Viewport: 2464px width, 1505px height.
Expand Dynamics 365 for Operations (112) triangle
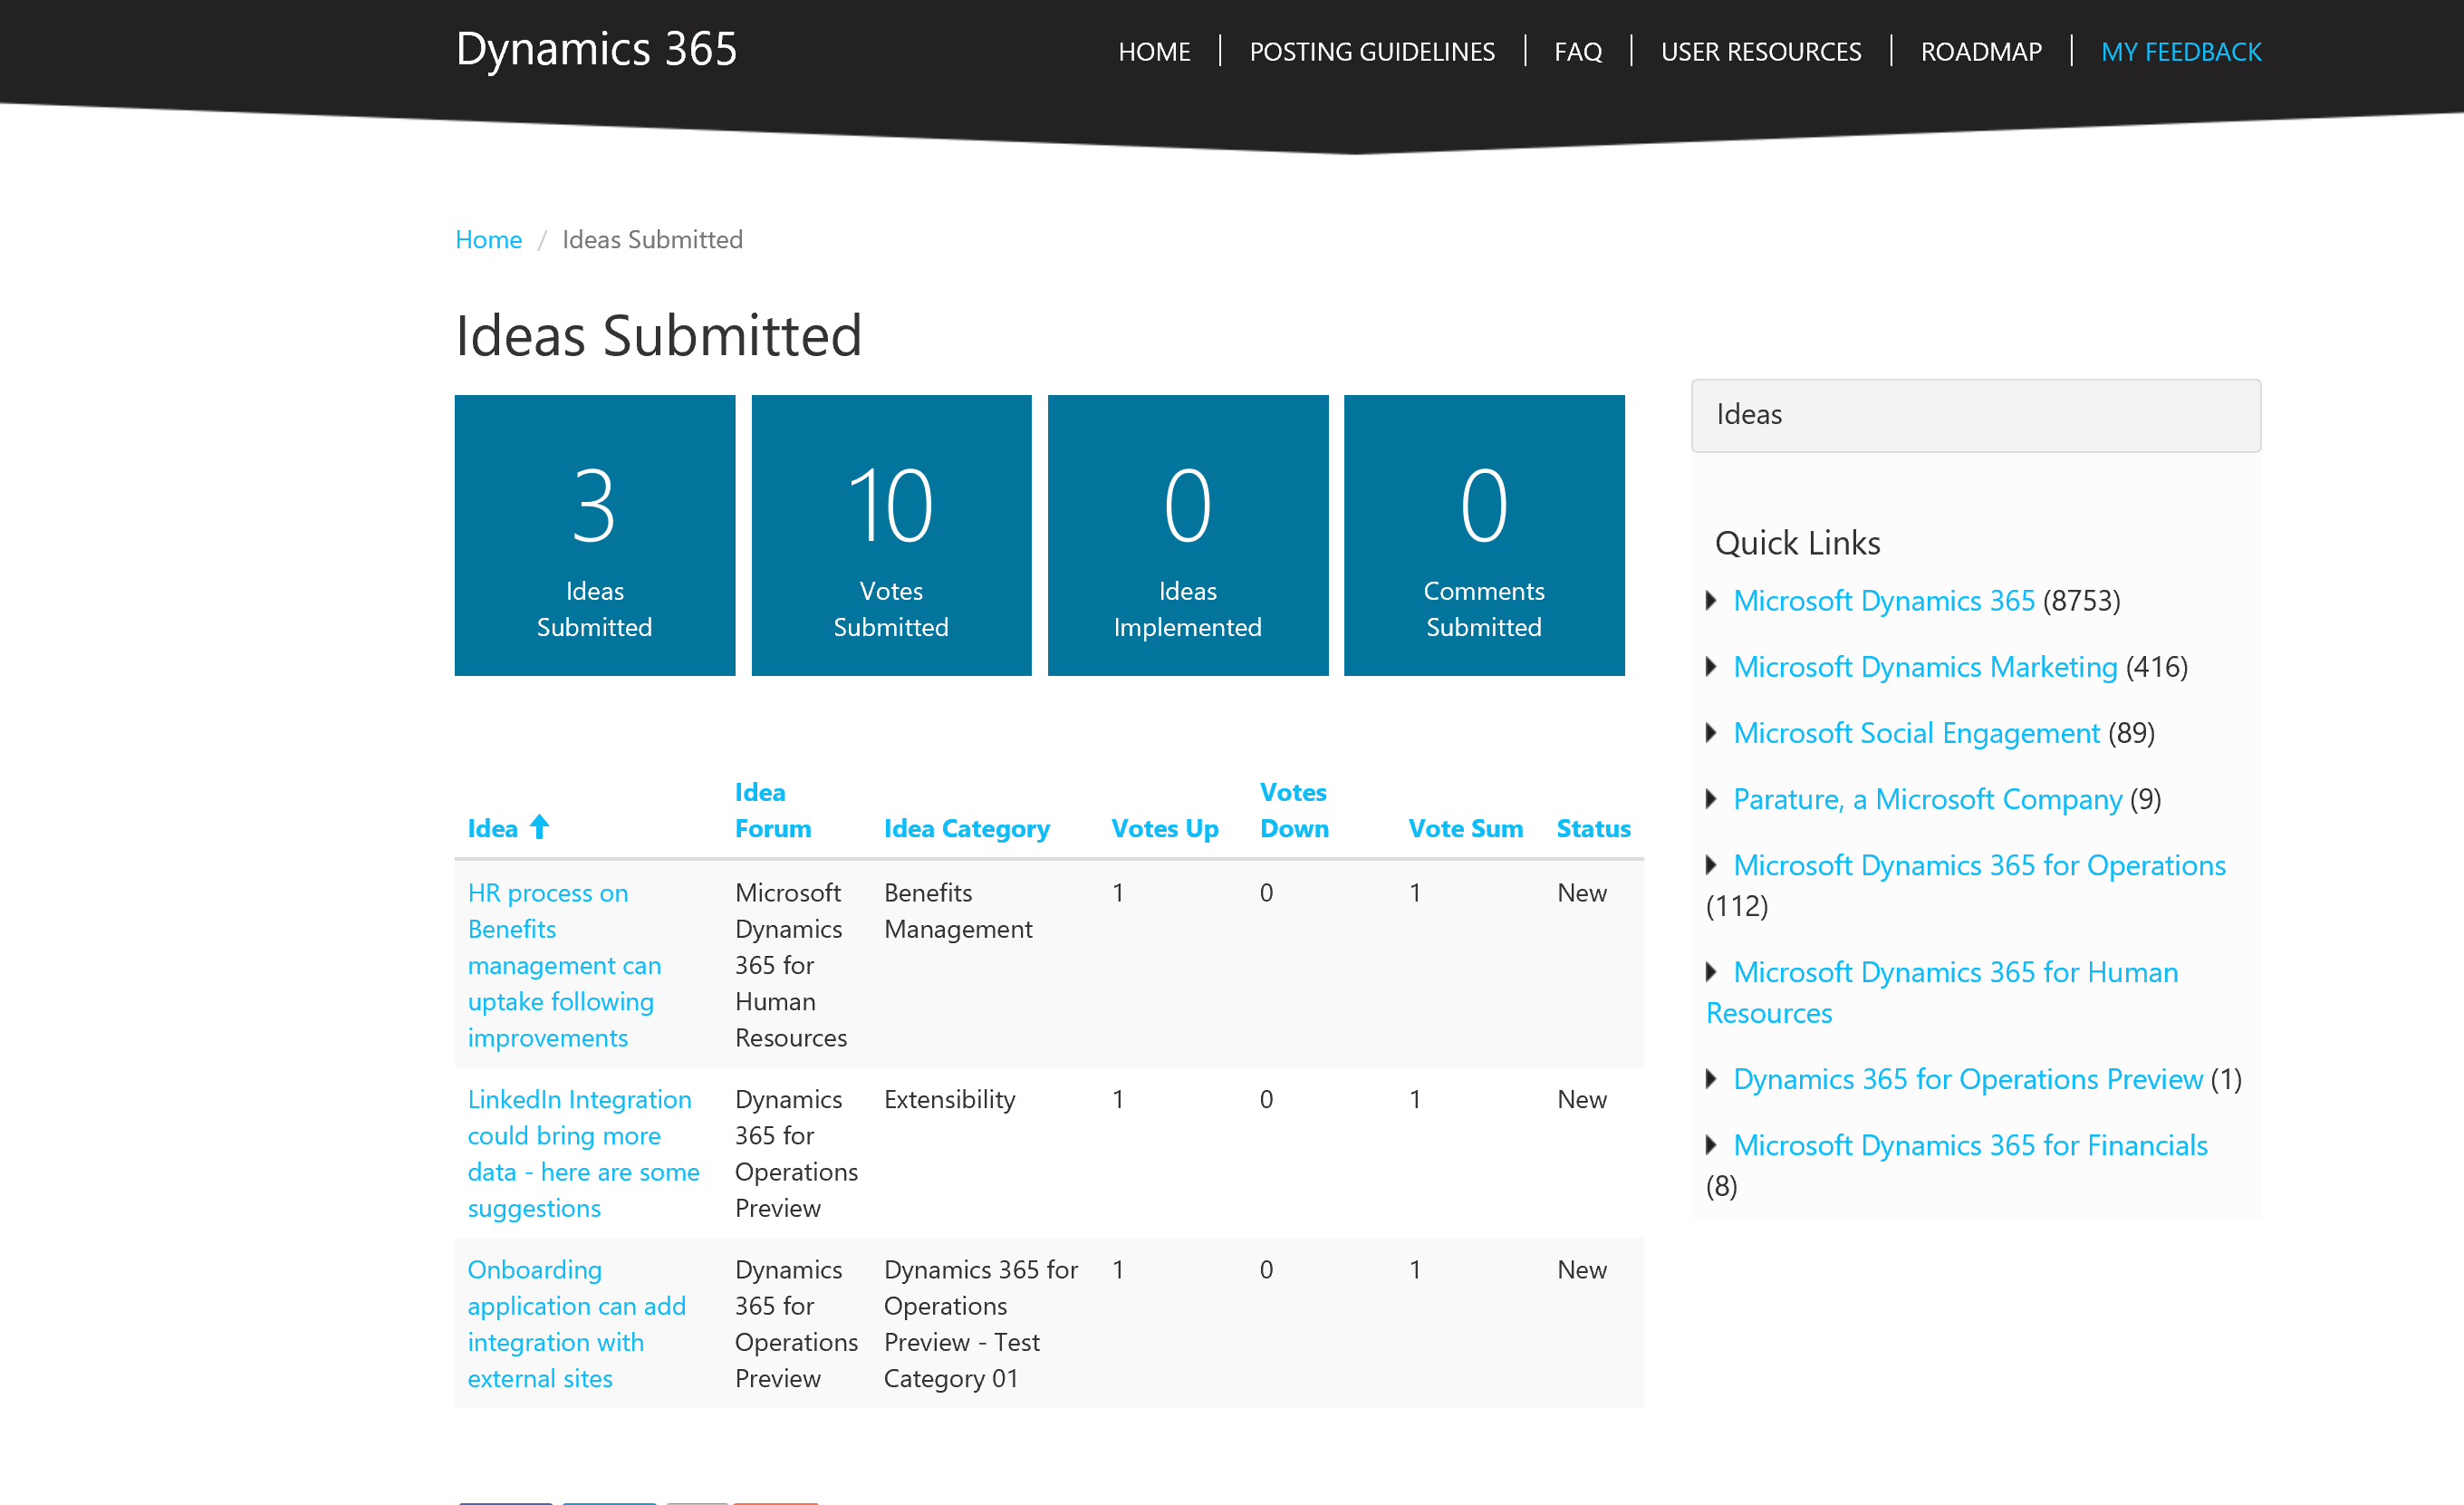1711,864
